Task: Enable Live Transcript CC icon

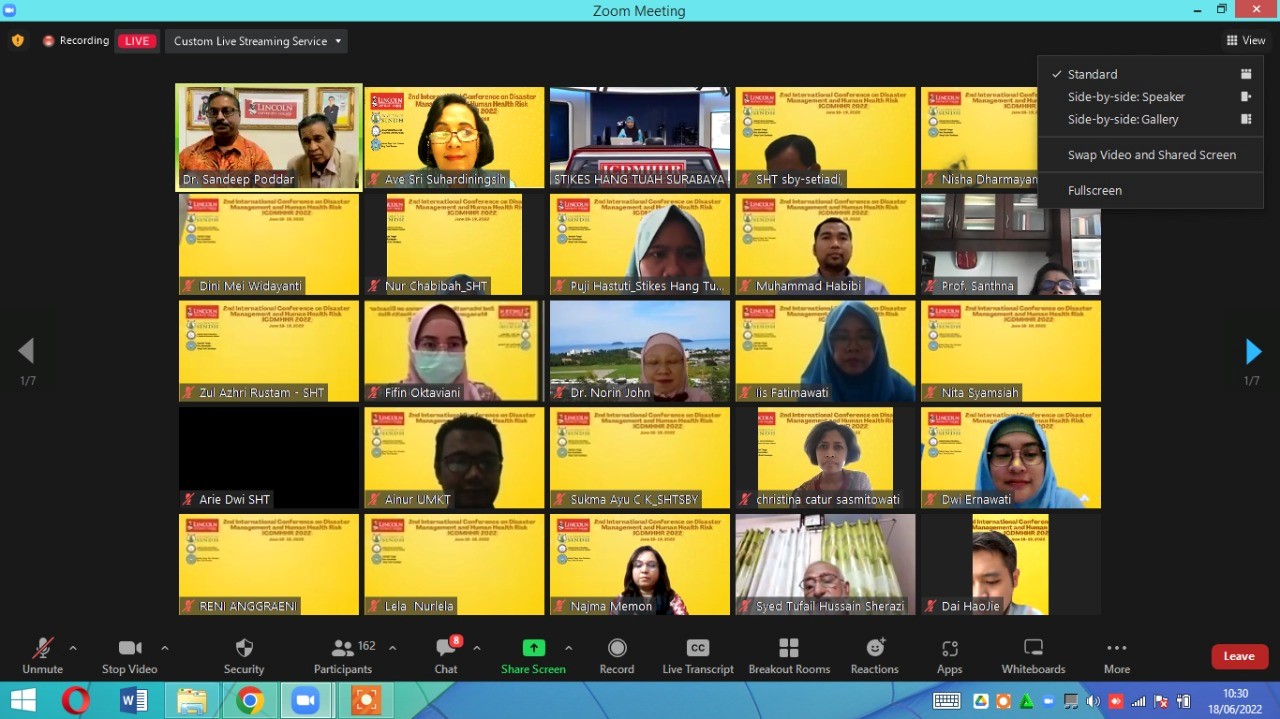Action: pos(698,648)
